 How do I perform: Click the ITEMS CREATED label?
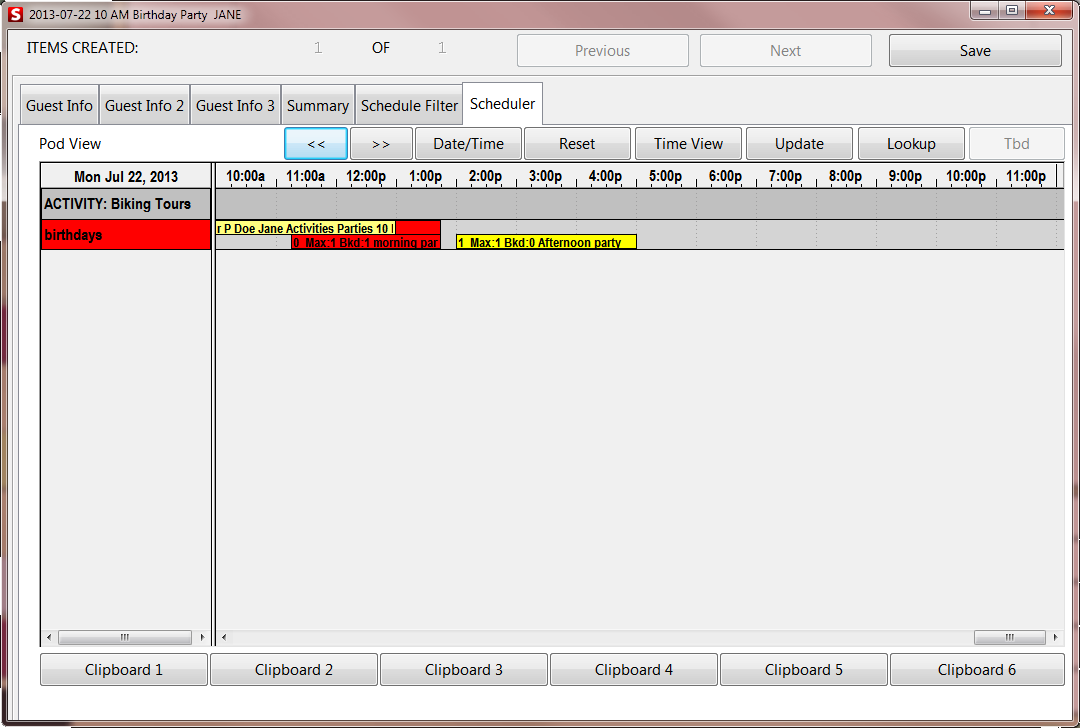(x=82, y=48)
